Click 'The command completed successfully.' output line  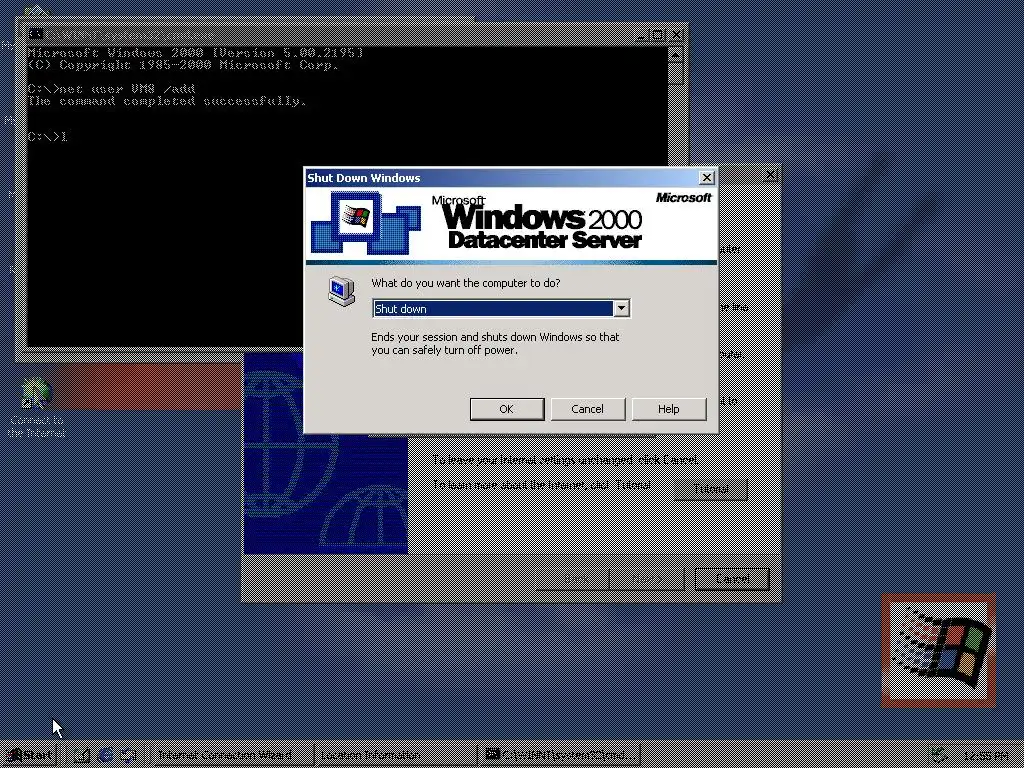point(167,101)
